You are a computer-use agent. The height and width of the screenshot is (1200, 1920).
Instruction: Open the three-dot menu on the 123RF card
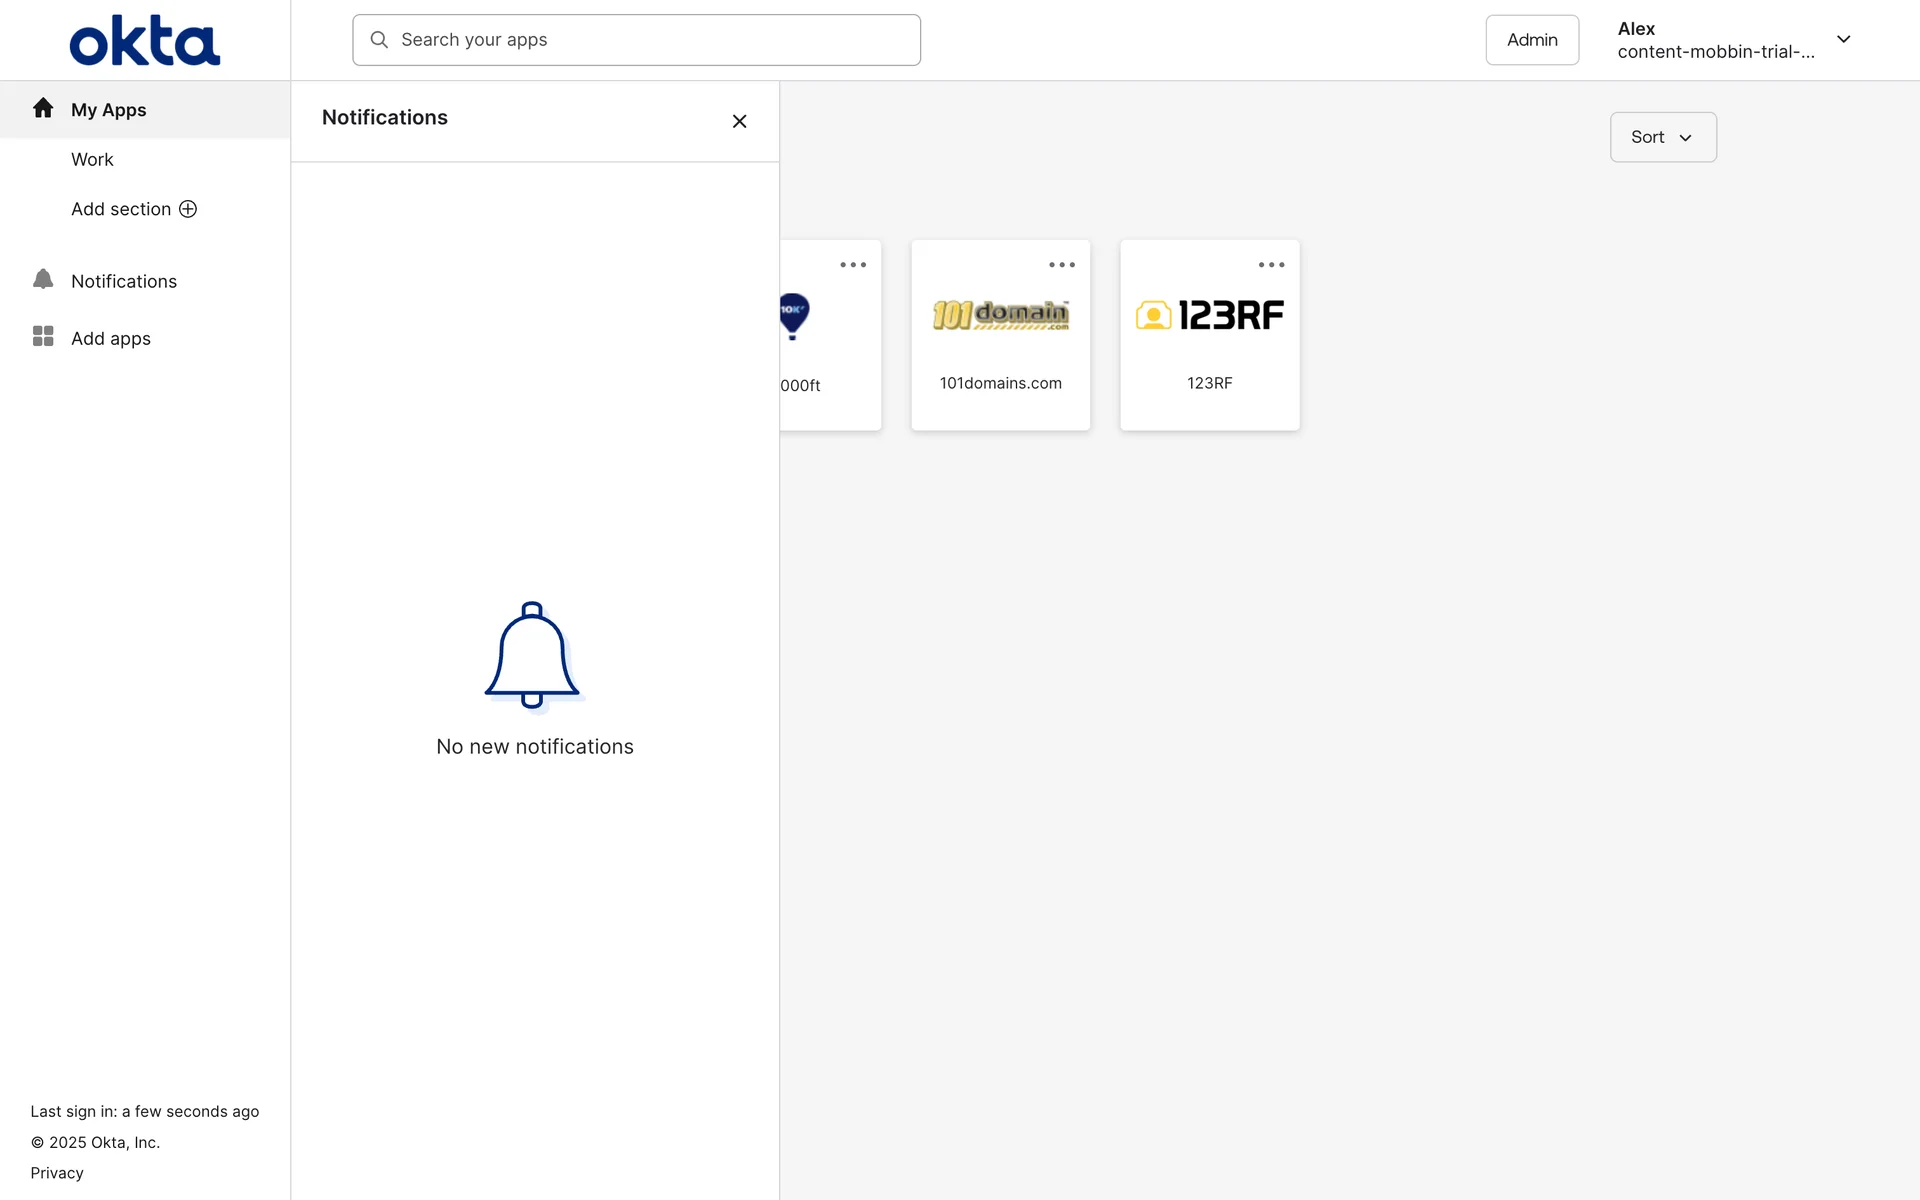pyautogui.click(x=1271, y=265)
